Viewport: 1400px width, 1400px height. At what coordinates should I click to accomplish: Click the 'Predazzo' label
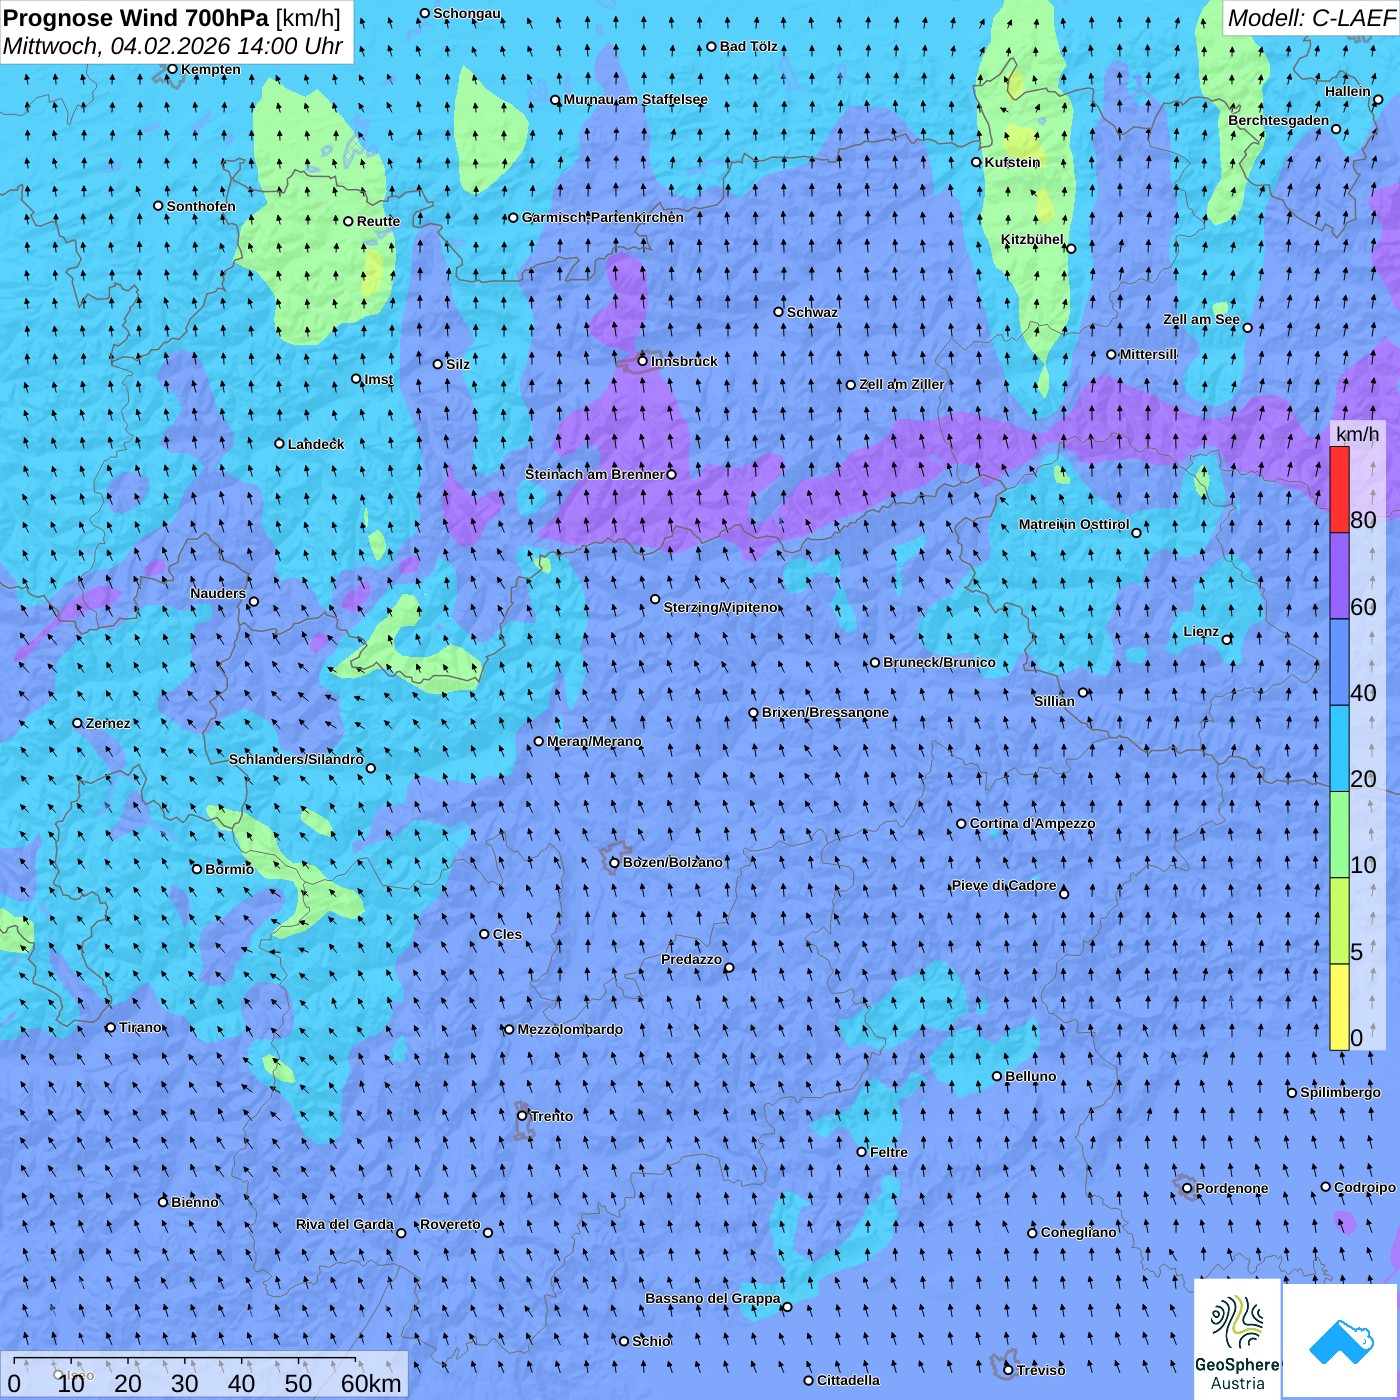691,959
